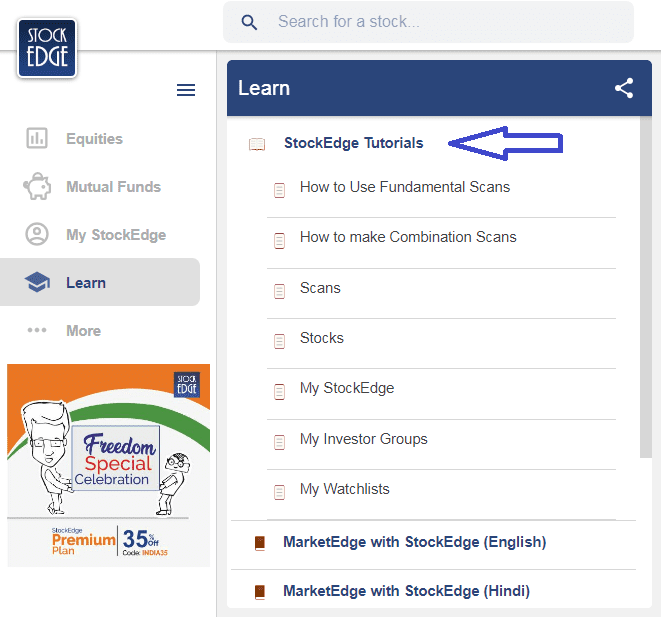Click the share icon in Learn header
The height and width of the screenshot is (617, 661).
[x=624, y=88]
